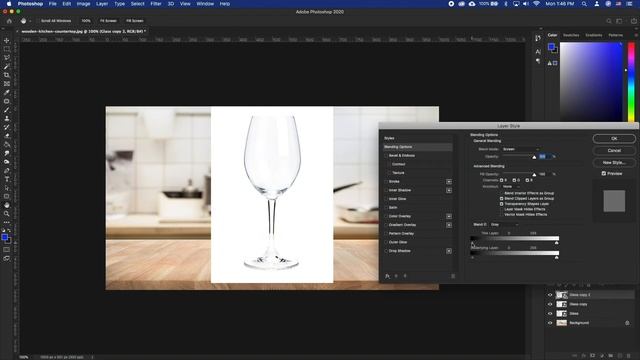The height and width of the screenshot is (360, 640).
Task: Click the plus button beside Drop Shadow
Action: click(x=449, y=251)
